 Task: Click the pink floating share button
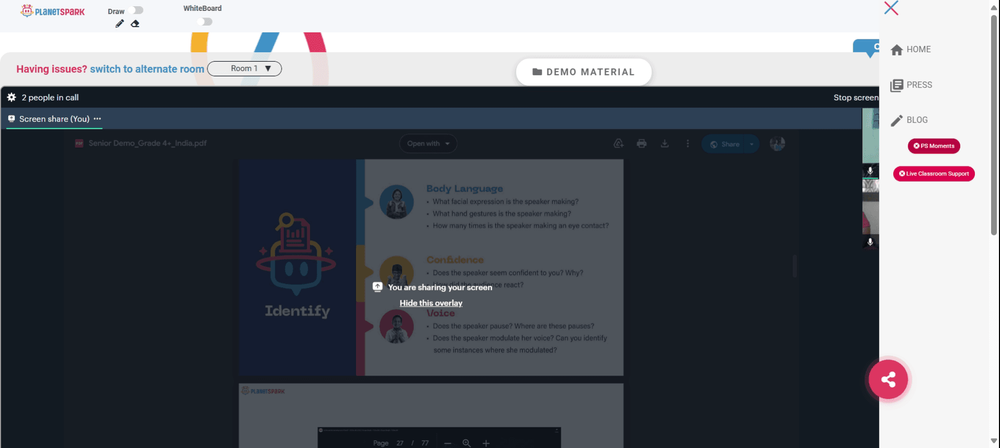click(888, 380)
